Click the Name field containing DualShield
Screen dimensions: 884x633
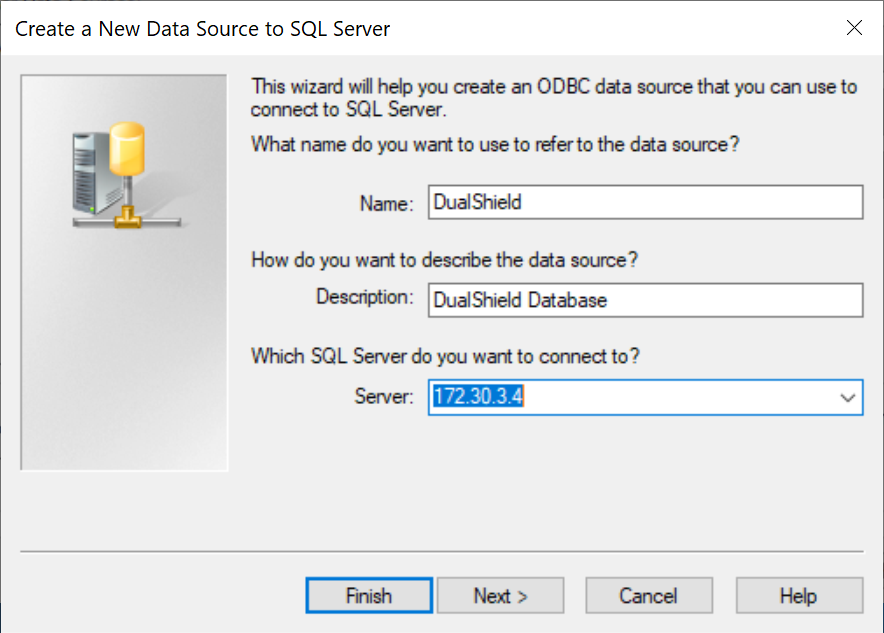(x=644, y=202)
